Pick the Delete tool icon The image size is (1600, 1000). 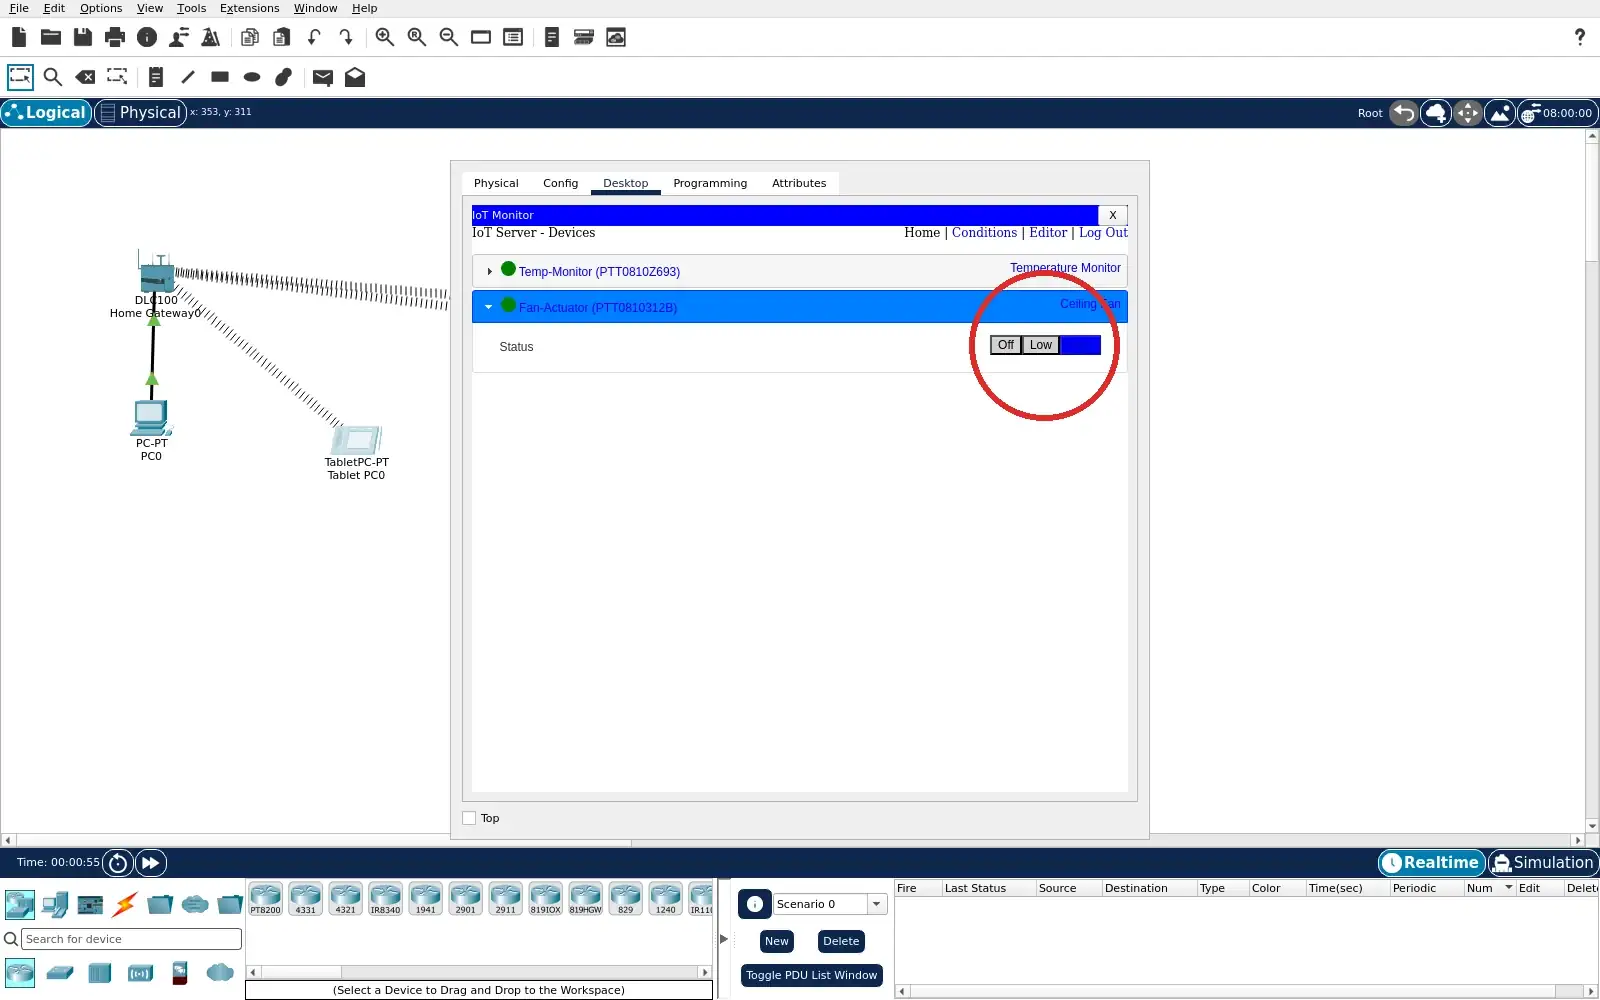(x=85, y=77)
